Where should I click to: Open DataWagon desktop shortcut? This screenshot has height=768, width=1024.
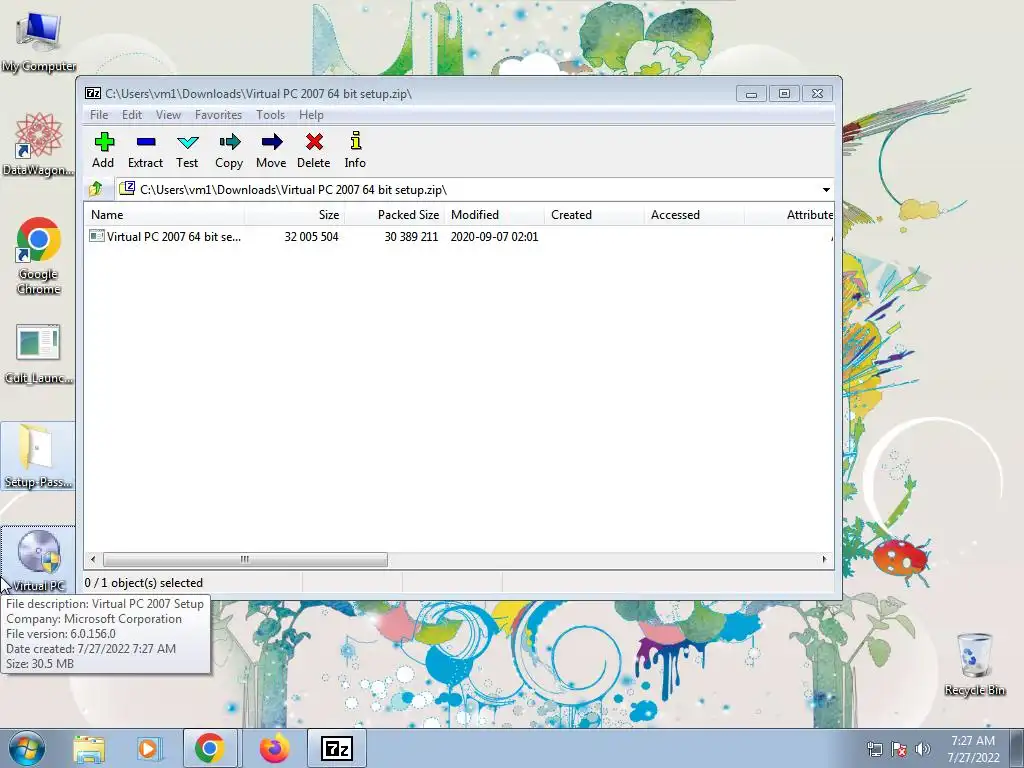39,144
